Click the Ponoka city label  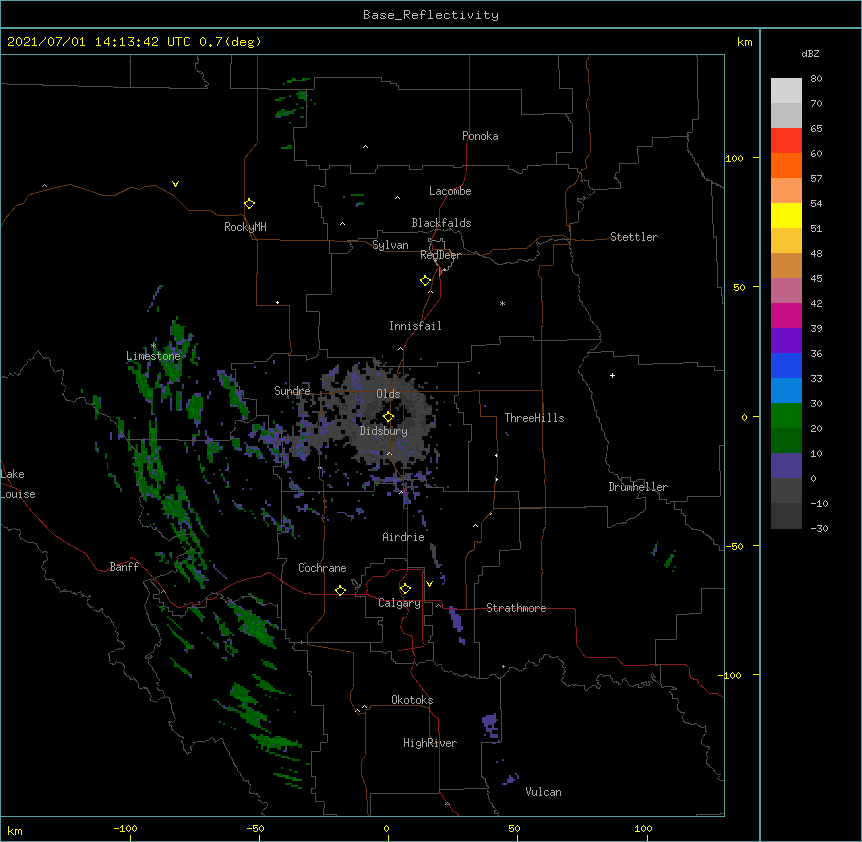coord(480,136)
